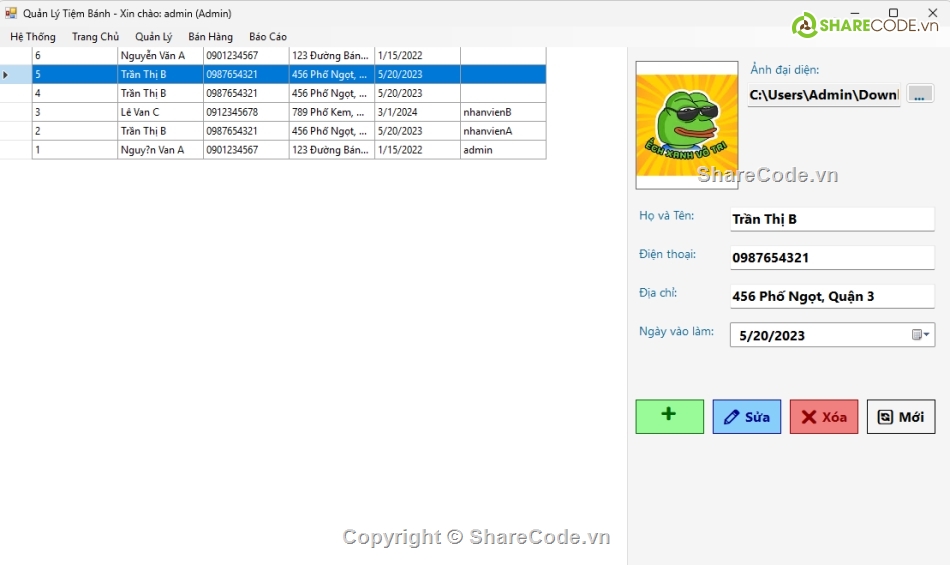Click the Địa chỉ input field
950x565 pixels.
831,296
